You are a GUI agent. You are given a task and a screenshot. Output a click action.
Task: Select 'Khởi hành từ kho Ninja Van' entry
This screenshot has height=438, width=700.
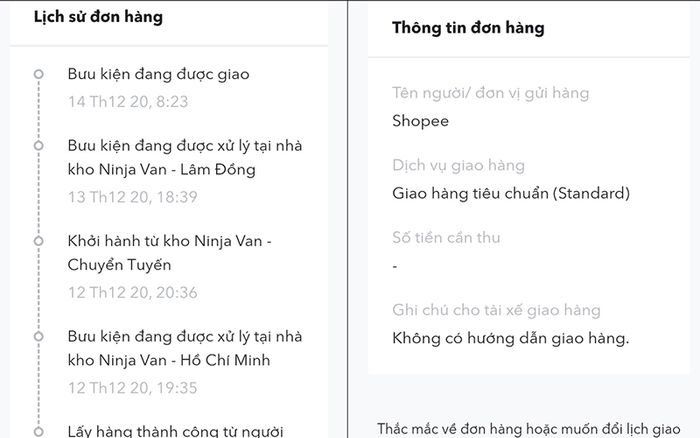click(x=170, y=253)
